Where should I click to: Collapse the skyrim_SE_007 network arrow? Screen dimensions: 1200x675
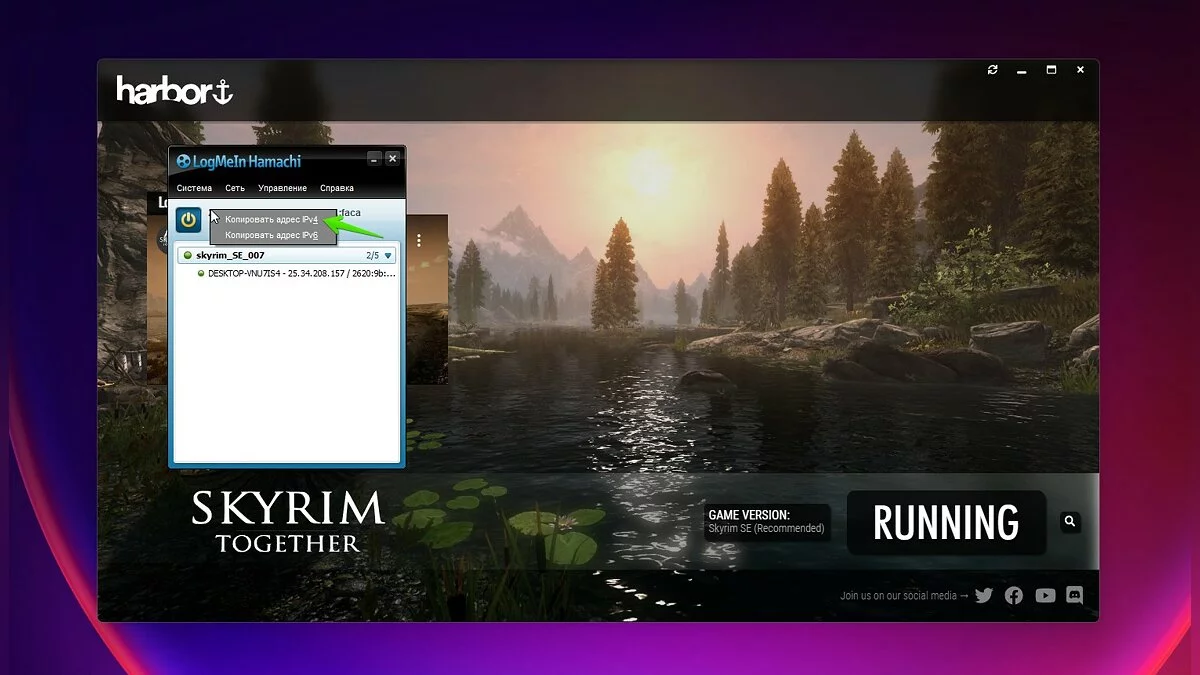389,256
